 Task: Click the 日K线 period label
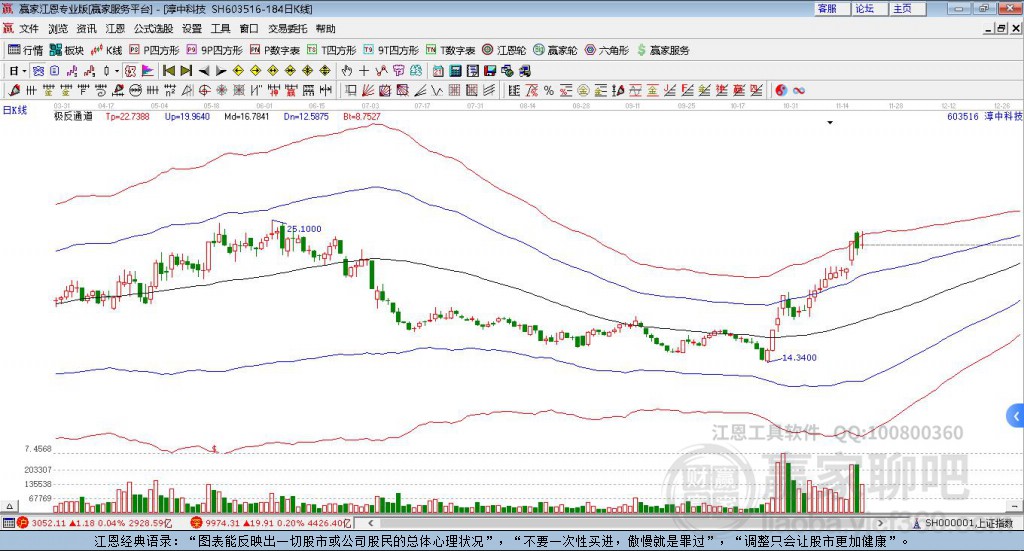point(14,110)
